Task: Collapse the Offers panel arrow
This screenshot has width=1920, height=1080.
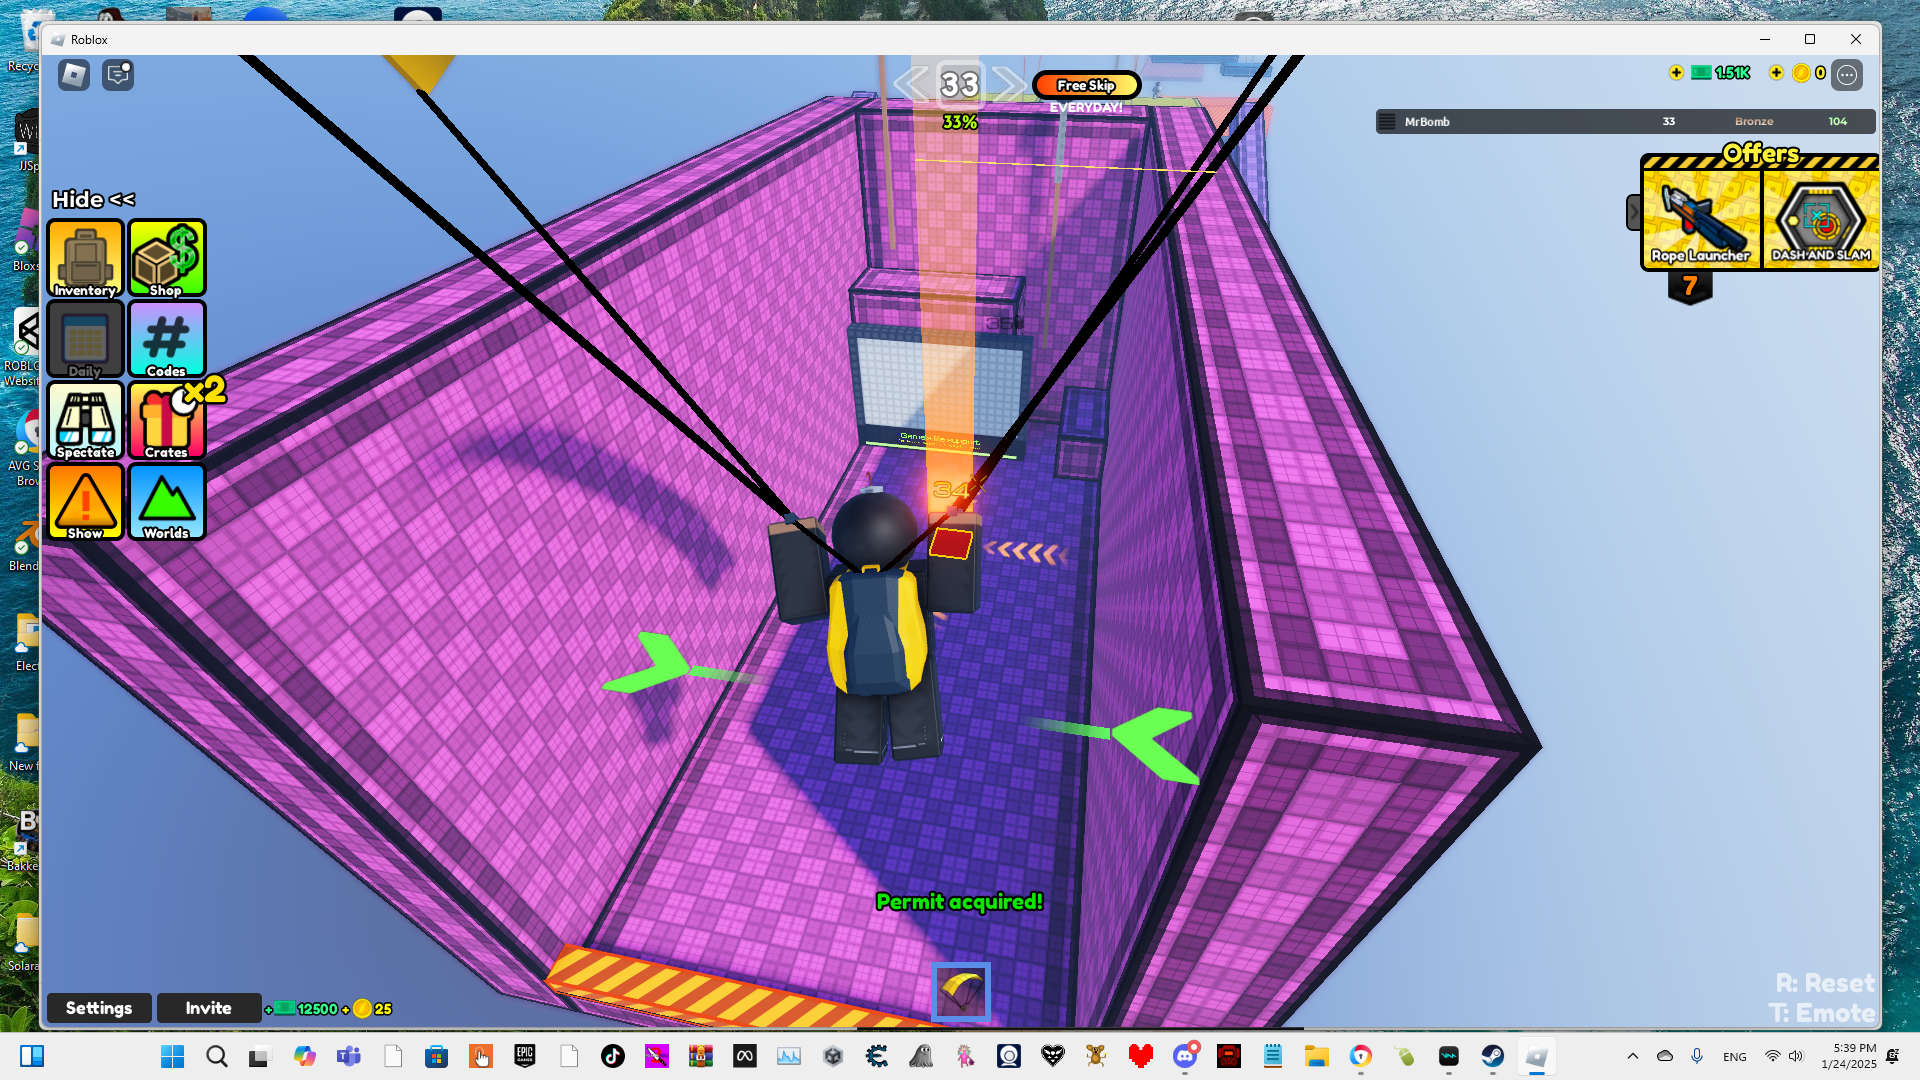Action: [x=1633, y=212]
